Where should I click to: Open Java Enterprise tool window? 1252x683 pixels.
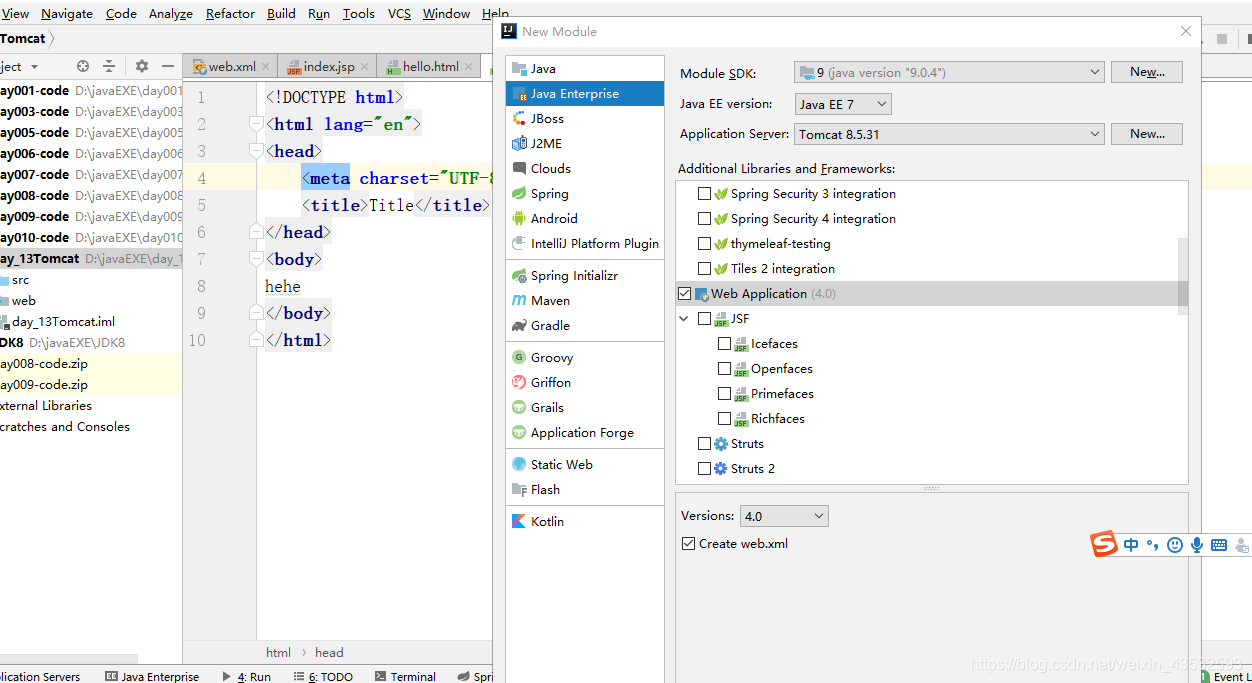[152, 676]
